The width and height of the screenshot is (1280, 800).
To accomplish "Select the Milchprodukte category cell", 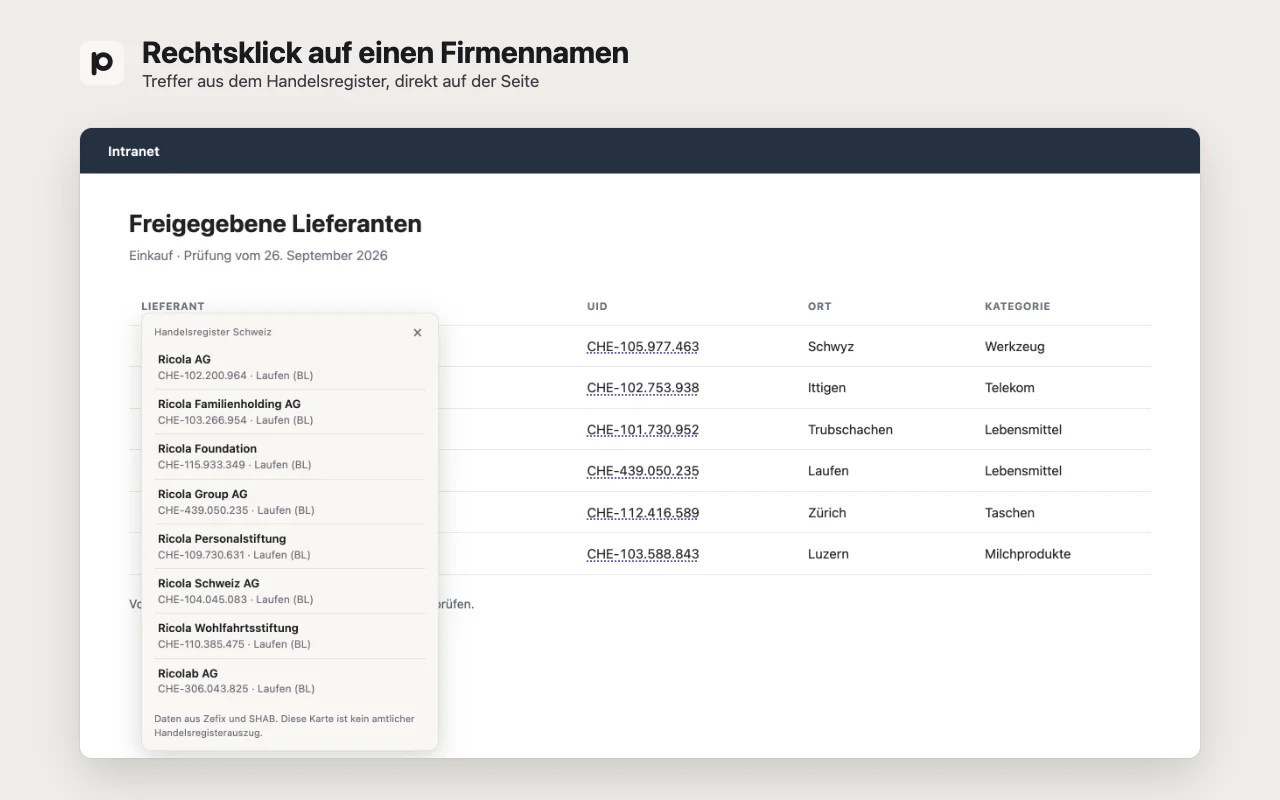I will pos(1028,554).
